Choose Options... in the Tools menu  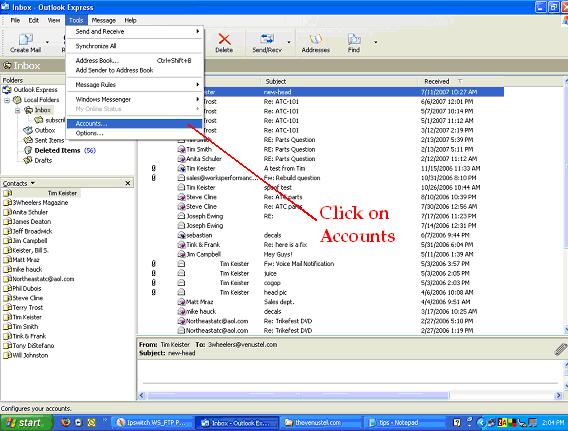pyautogui.click(x=134, y=133)
